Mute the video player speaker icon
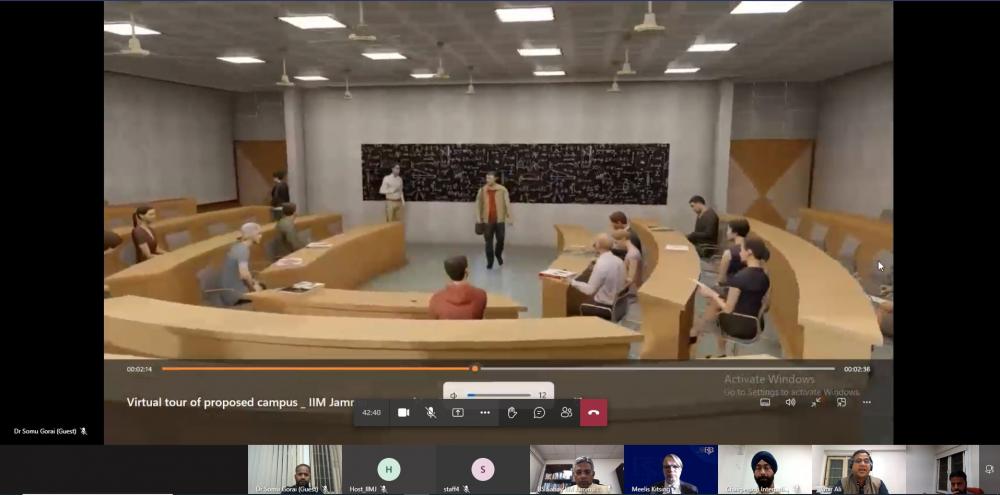This screenshot has width=1000, height=495. point(790,402)
